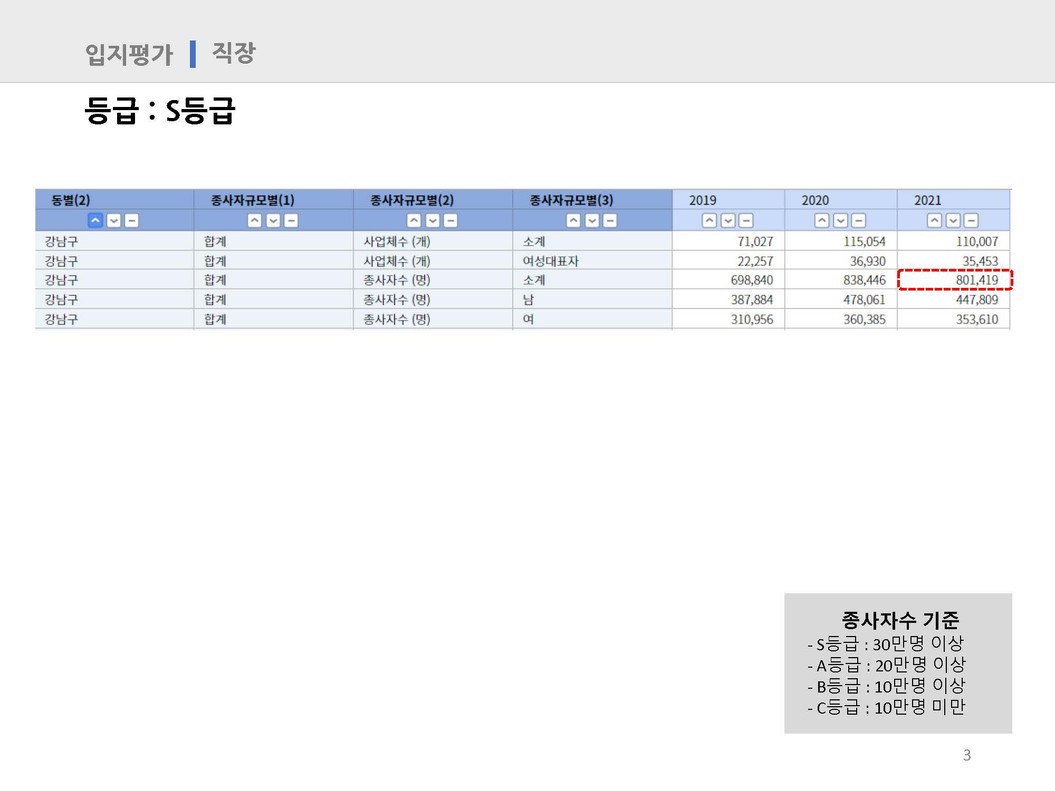The width and height of the screenshot is (1055, 791).
Task: Click the C등급 : 10만명 미만 line
Action: click(886, 708)
